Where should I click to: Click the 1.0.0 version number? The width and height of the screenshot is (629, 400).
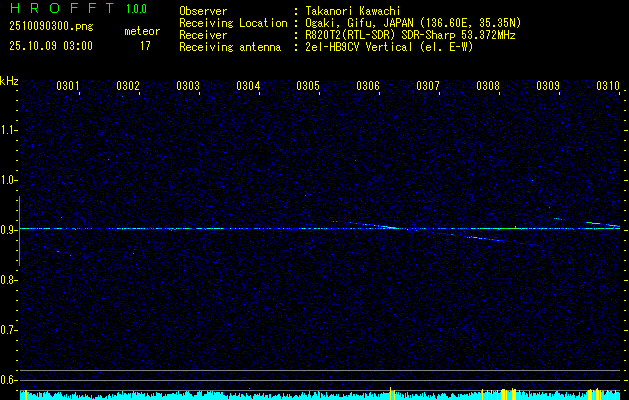click(136, 10)
